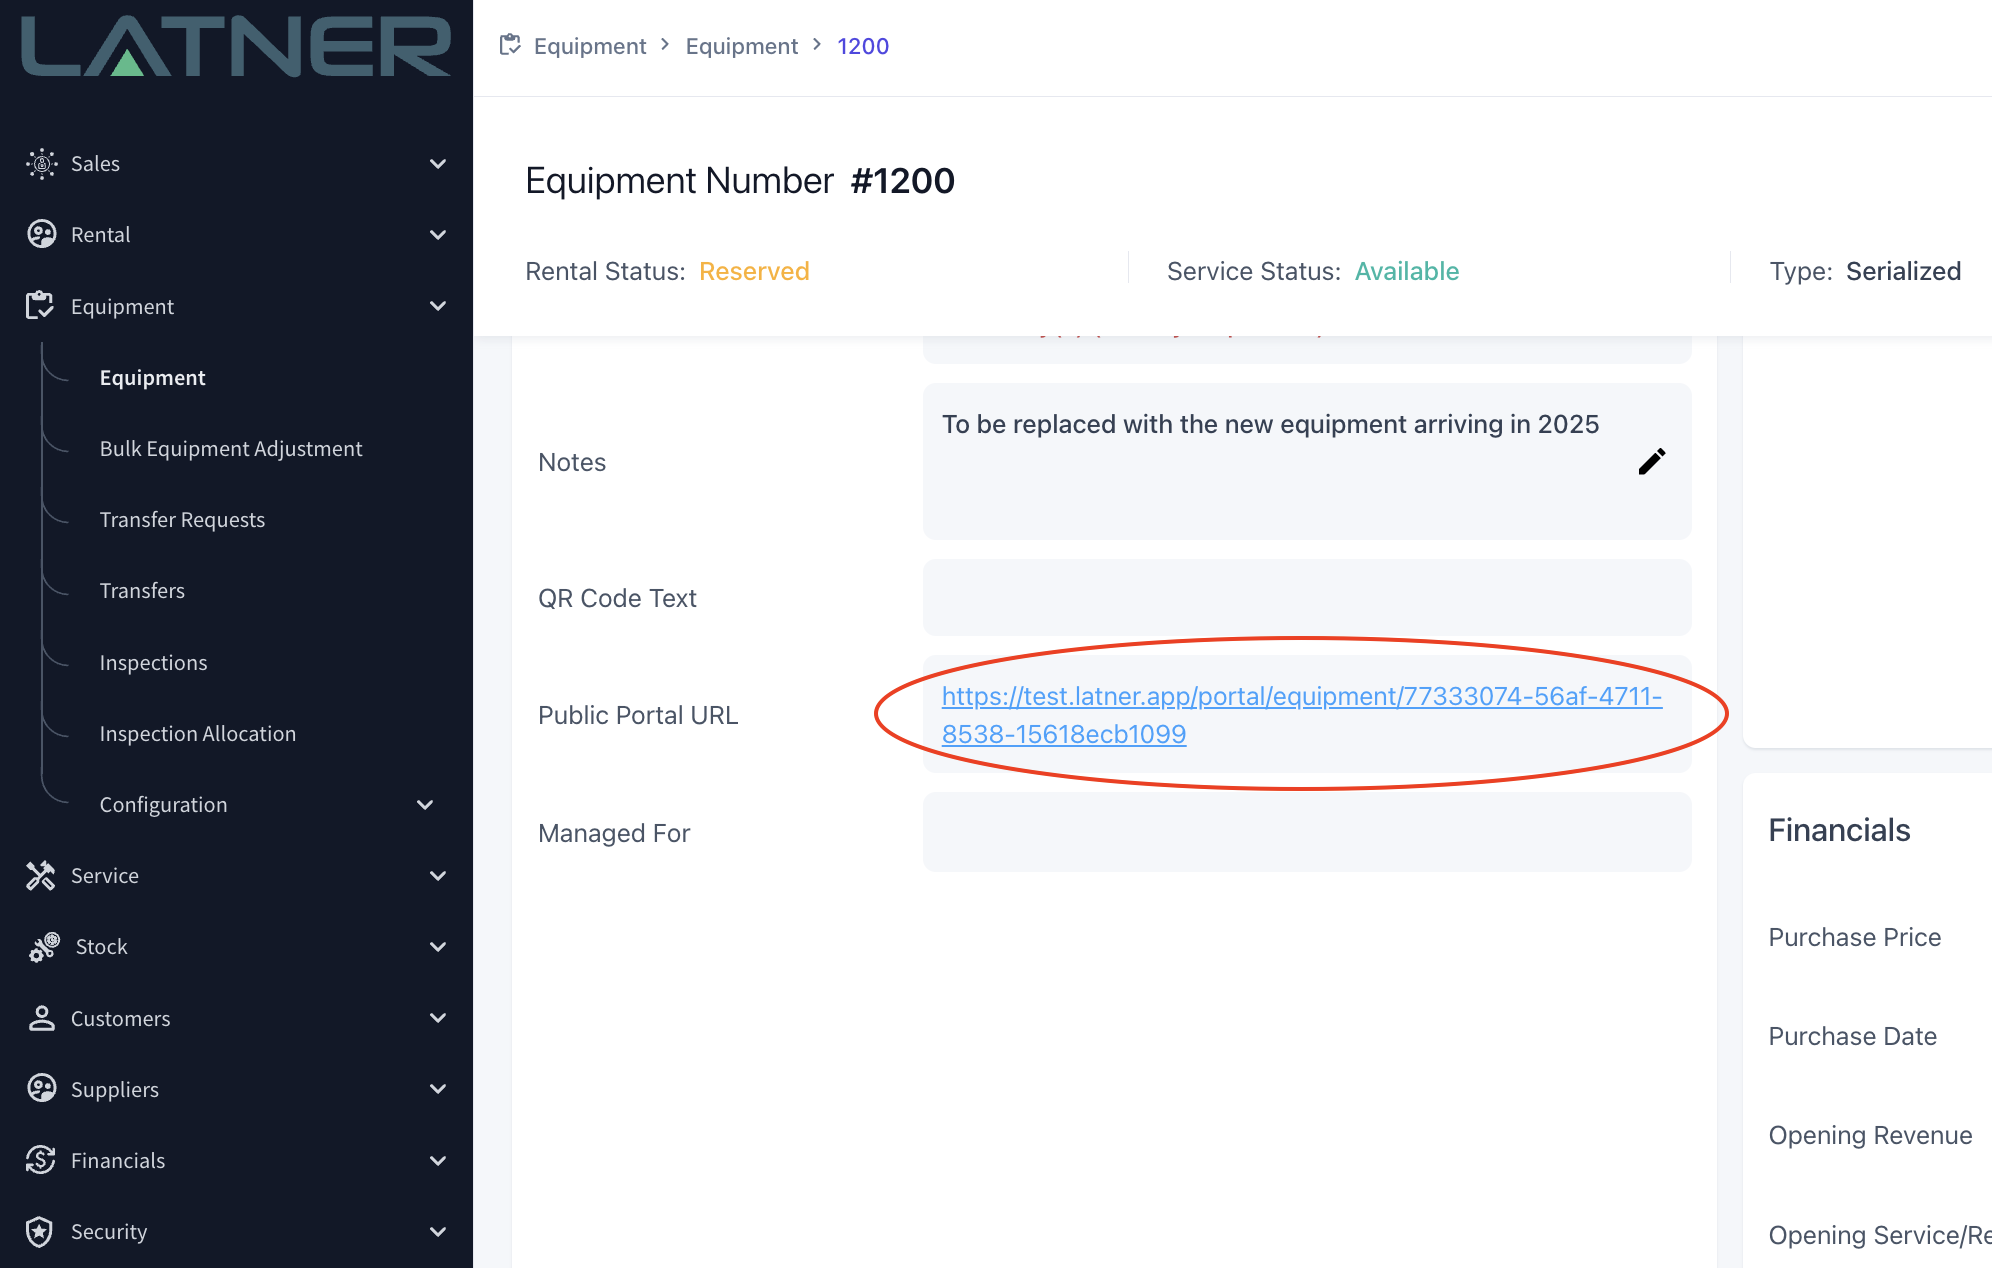Click the Stock gears icon
This screenshot has width=1992, height=1268.
[44, 947]
